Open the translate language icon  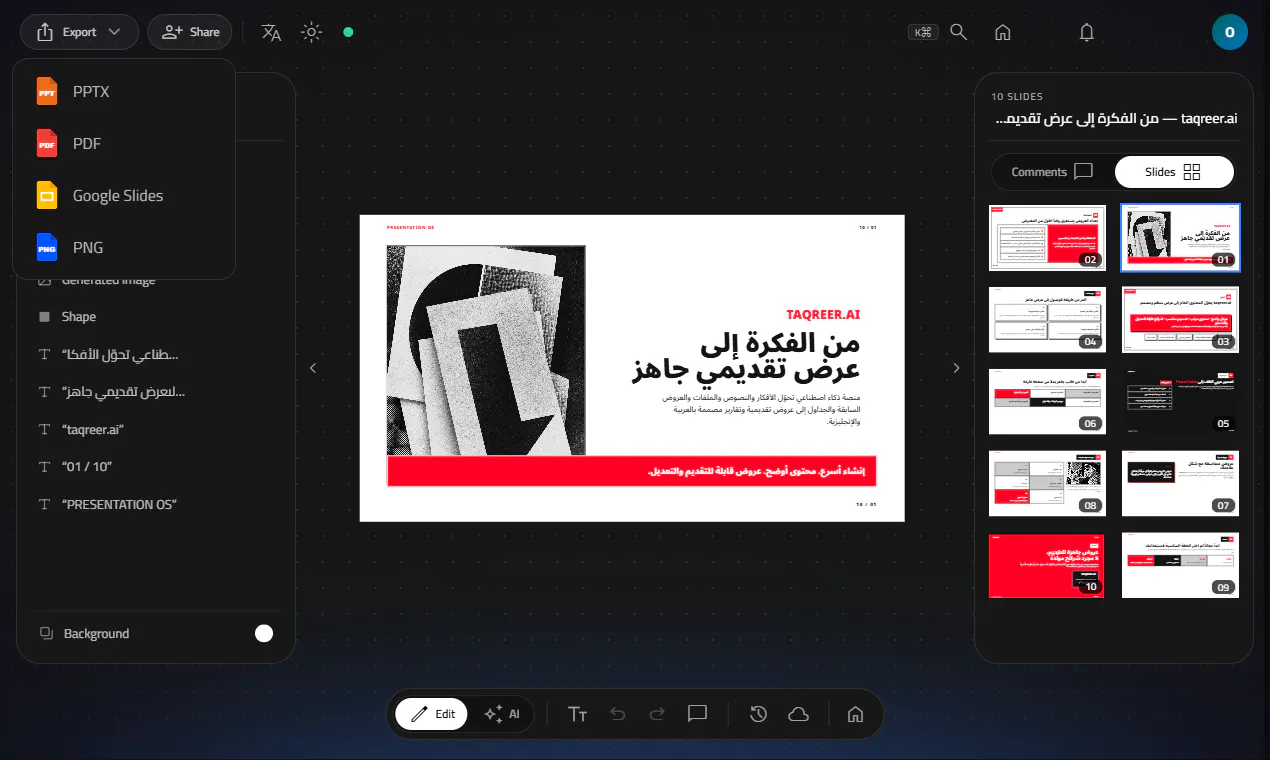[x=271, y=32]
